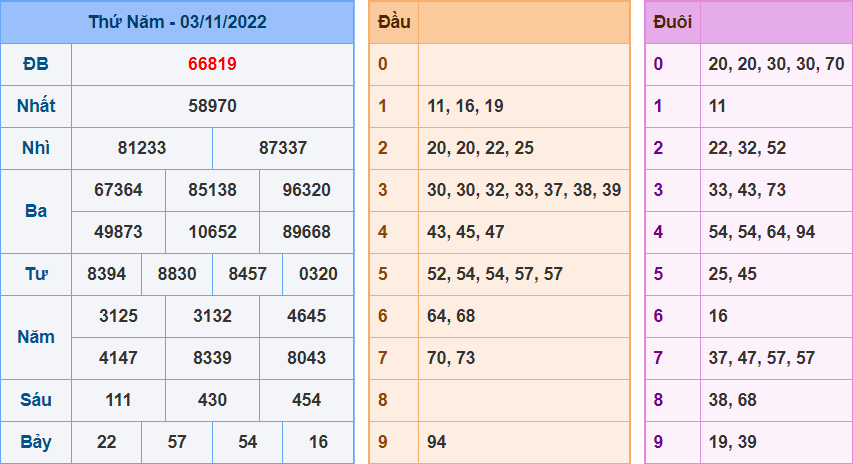Image resolution: width=853 pixels, height=464 pixels.
Task: Select second prize number 81233
Action: (141, 147)
